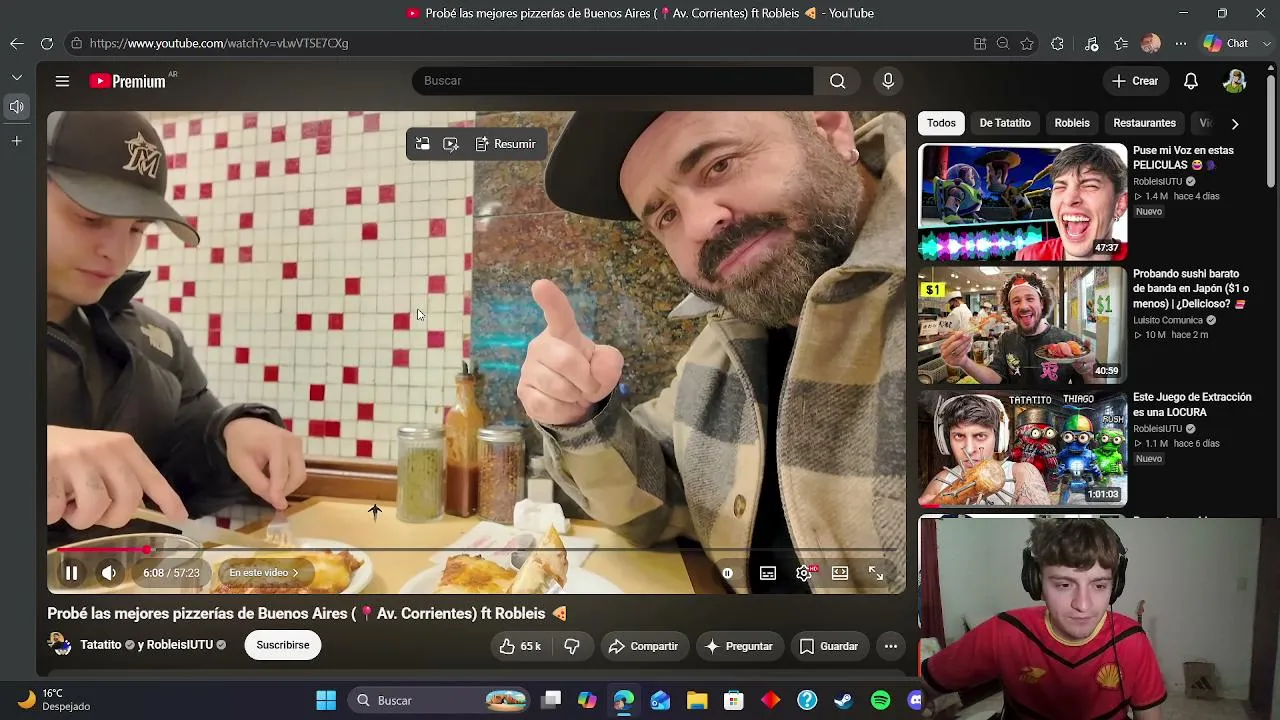Select the 'De Tatatito' filter chip
The height and width of the screenshot is (720, 1280).
(1005, 123)
